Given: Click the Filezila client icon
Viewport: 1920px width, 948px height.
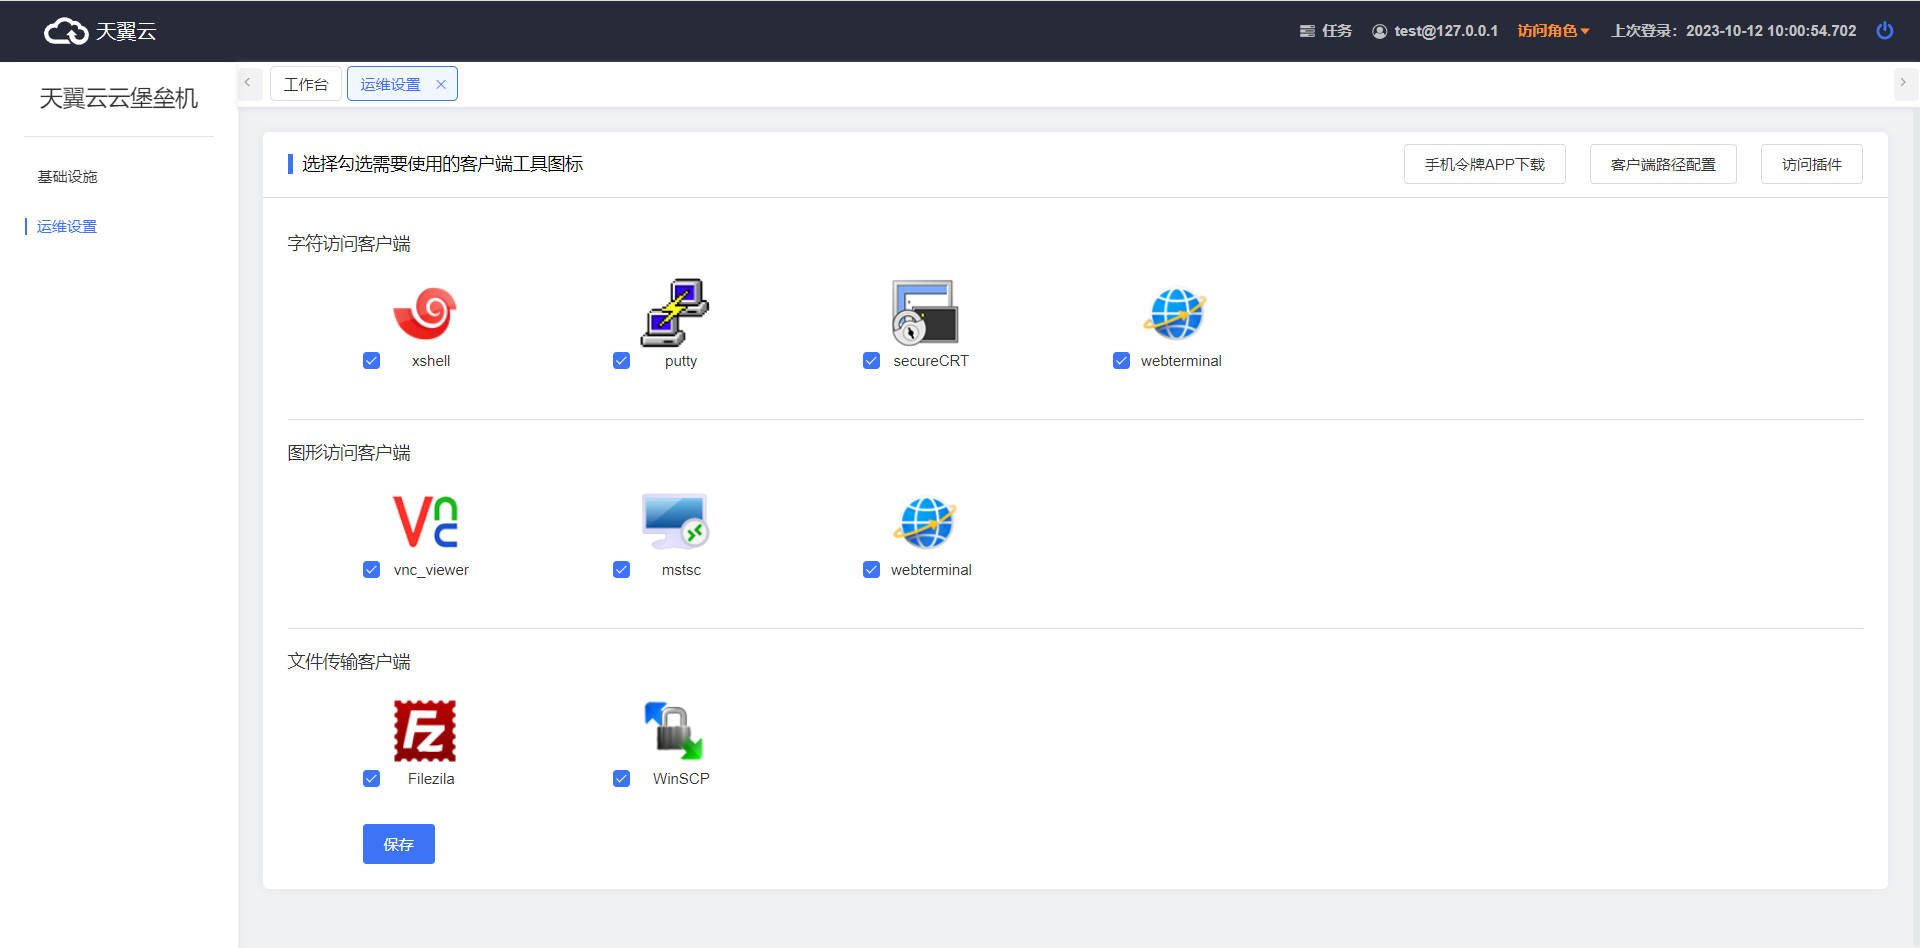Looking at the screenshot, I should coord(425,731).
